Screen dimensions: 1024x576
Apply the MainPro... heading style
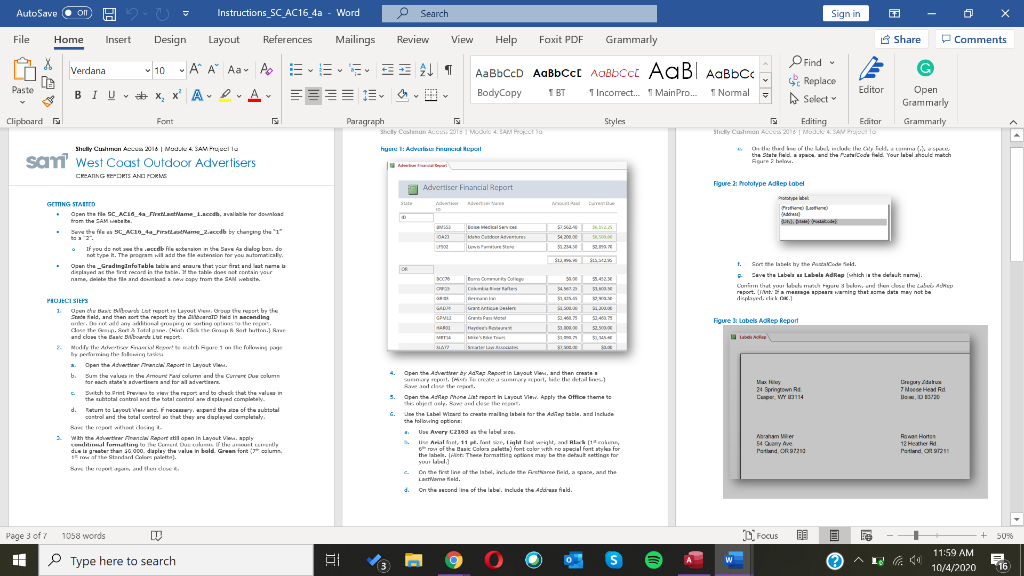[673, 82]
